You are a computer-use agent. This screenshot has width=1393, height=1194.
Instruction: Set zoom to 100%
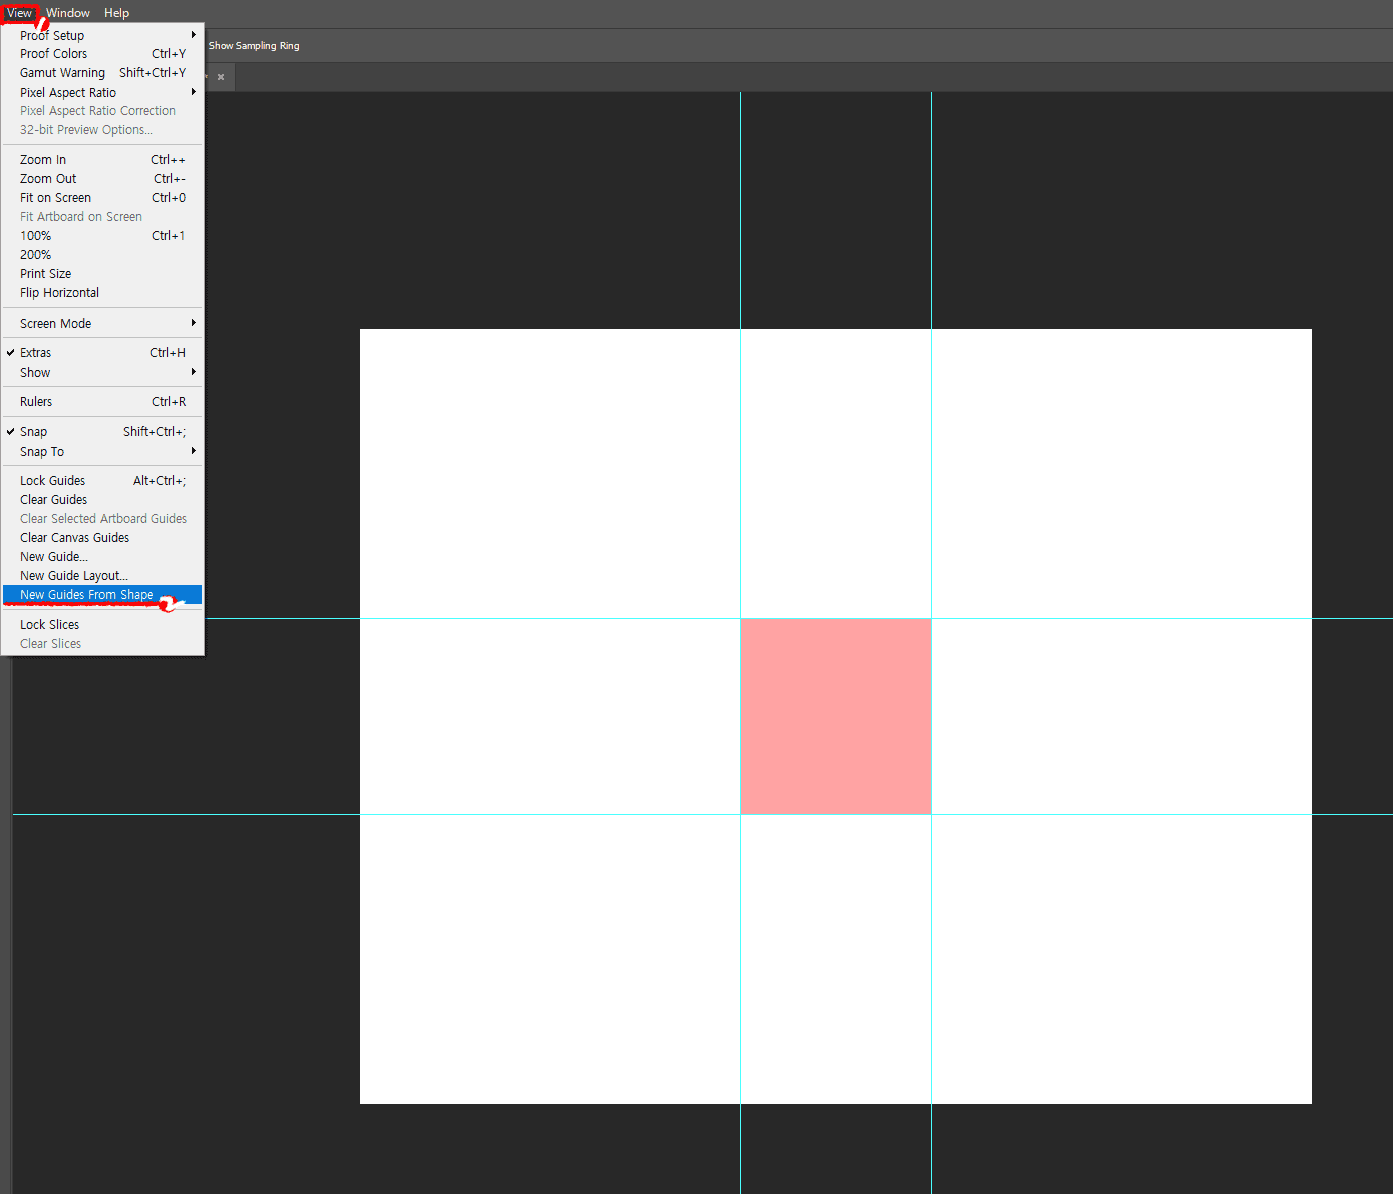(35, 235)
